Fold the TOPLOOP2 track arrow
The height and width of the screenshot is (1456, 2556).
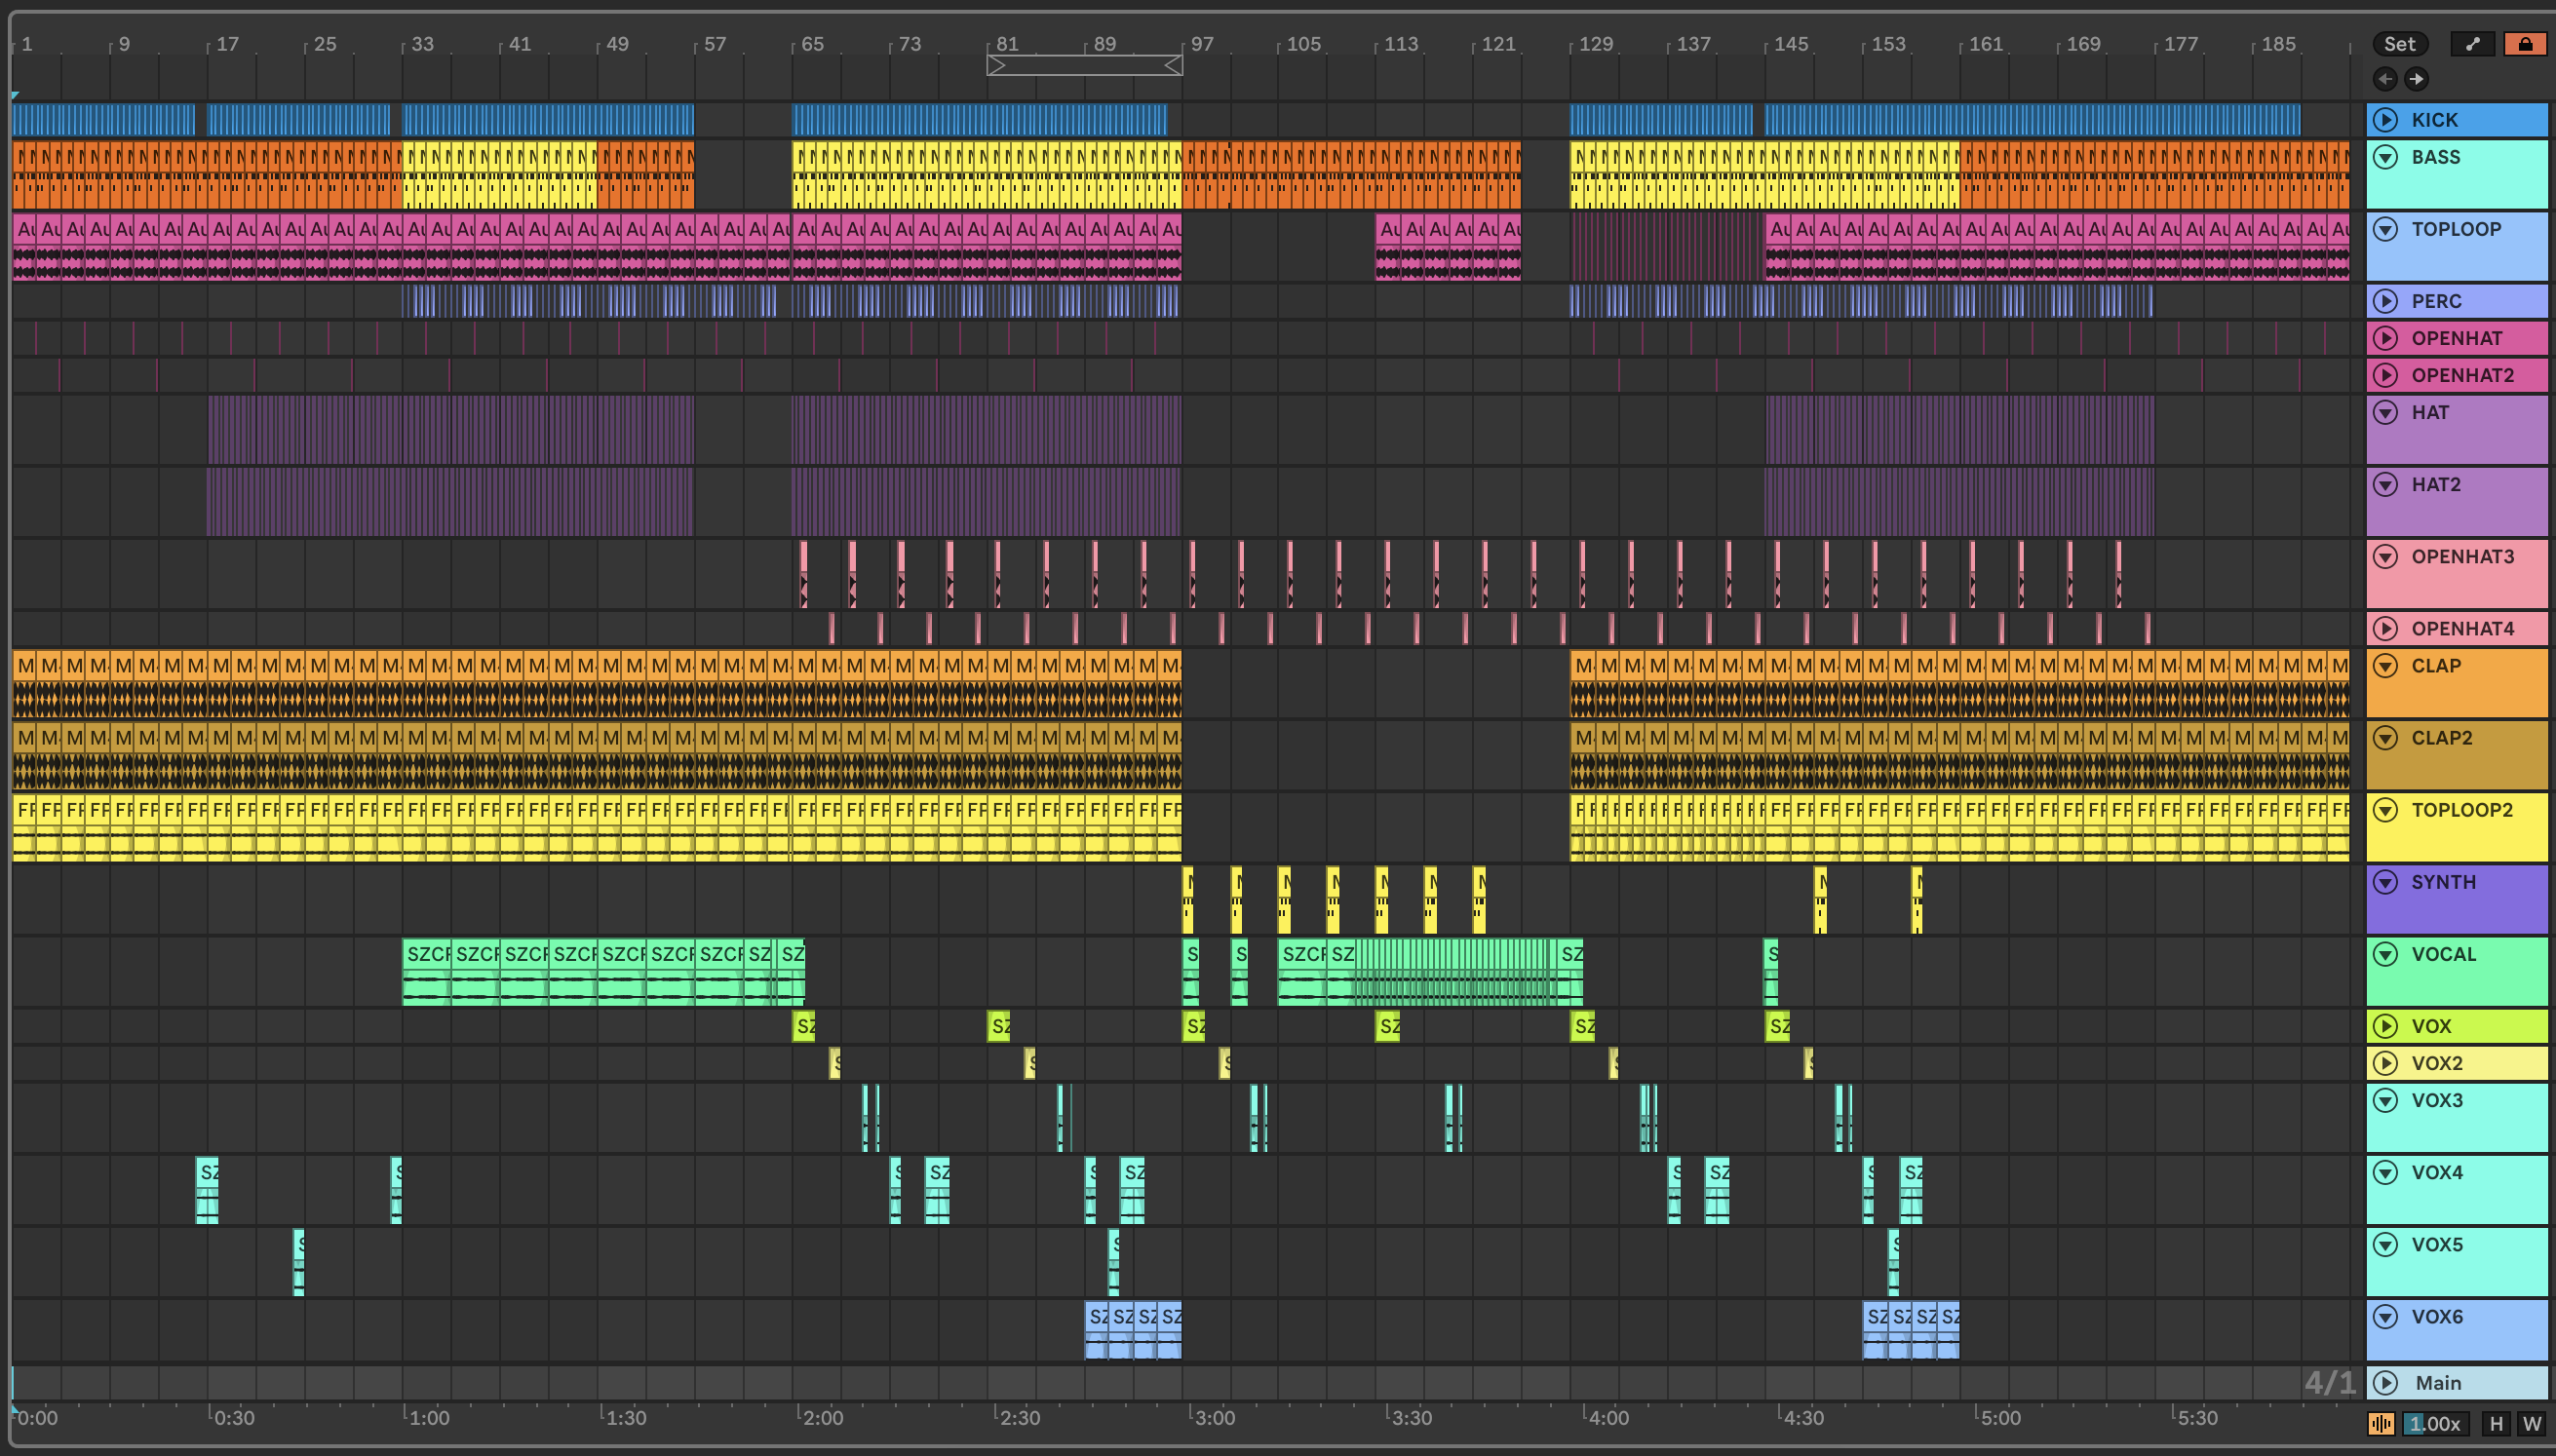pyautogui.click(x=2385, y=809)
